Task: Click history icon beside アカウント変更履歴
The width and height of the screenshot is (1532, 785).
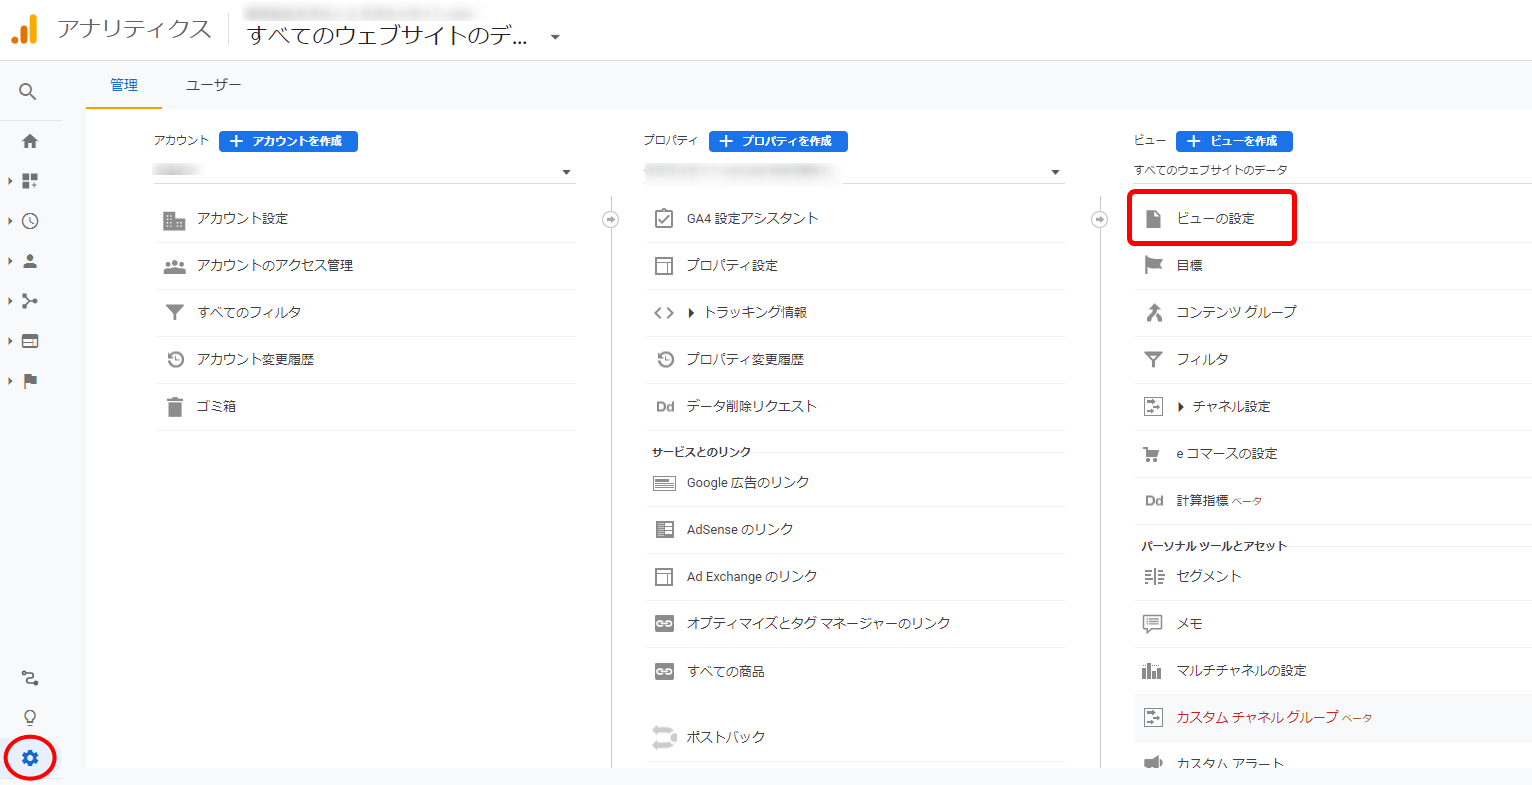Action: click(x=175, y=360)
